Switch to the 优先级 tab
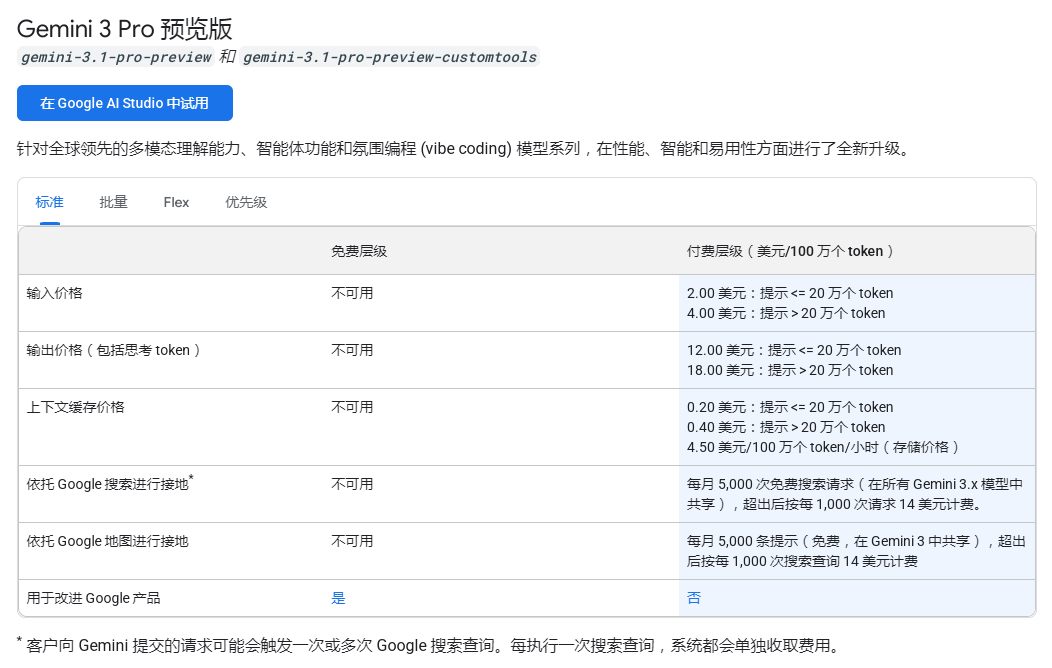 point(246,202)
